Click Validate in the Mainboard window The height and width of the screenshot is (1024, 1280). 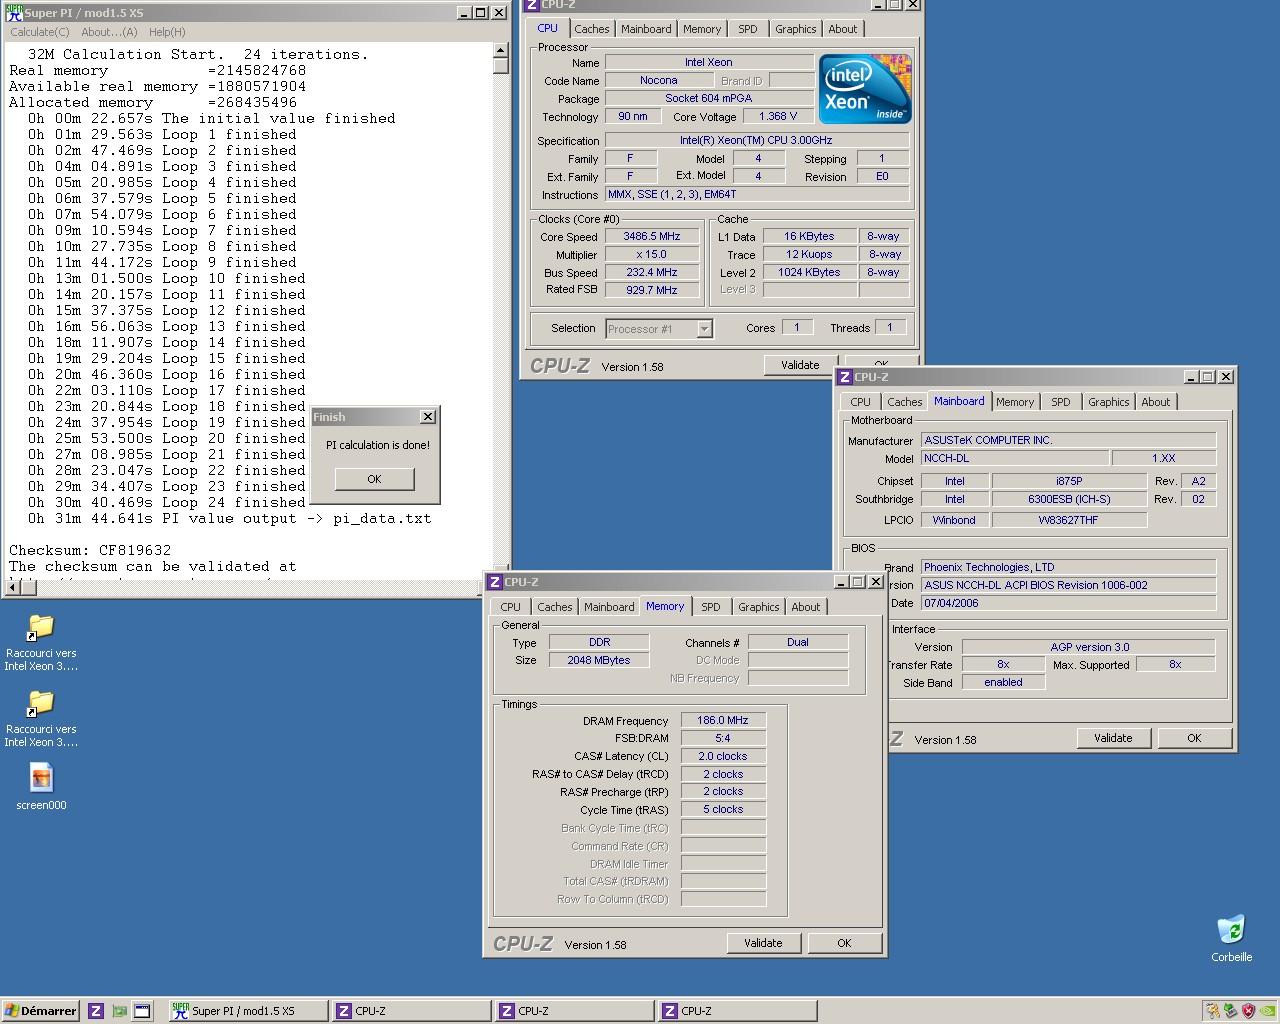click(x=1113, y=738)
